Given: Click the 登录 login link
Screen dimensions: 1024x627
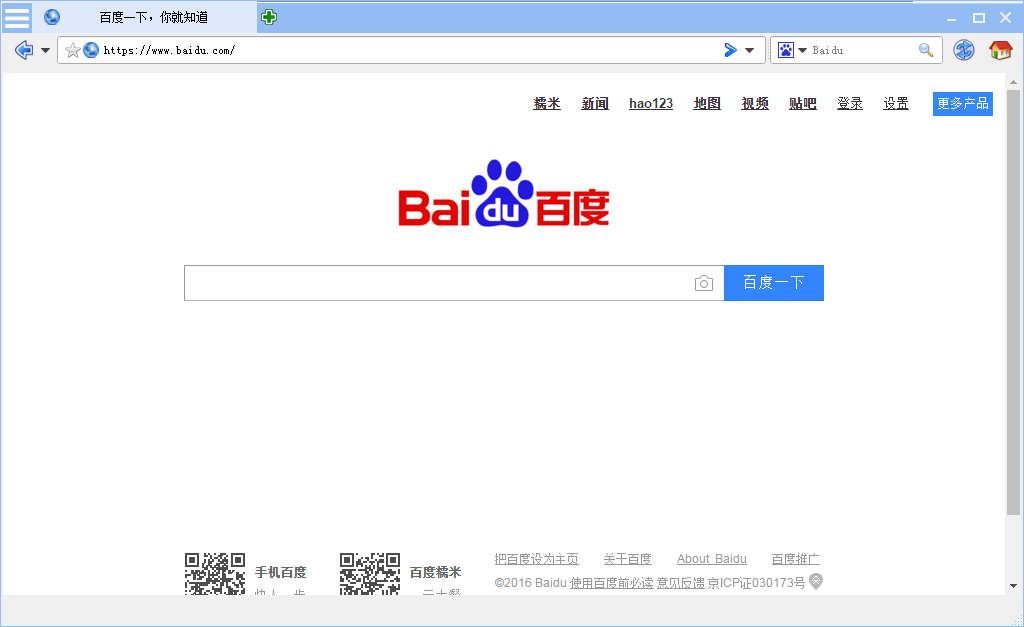Looking at the screenshot, I should (850, 103).
